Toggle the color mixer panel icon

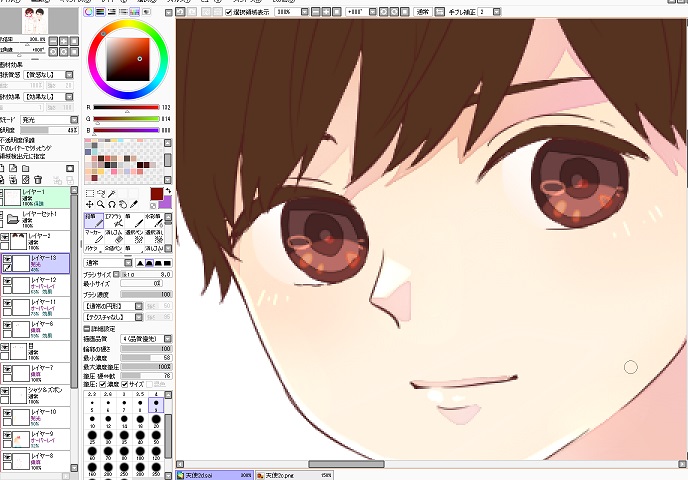coord(123,12)
